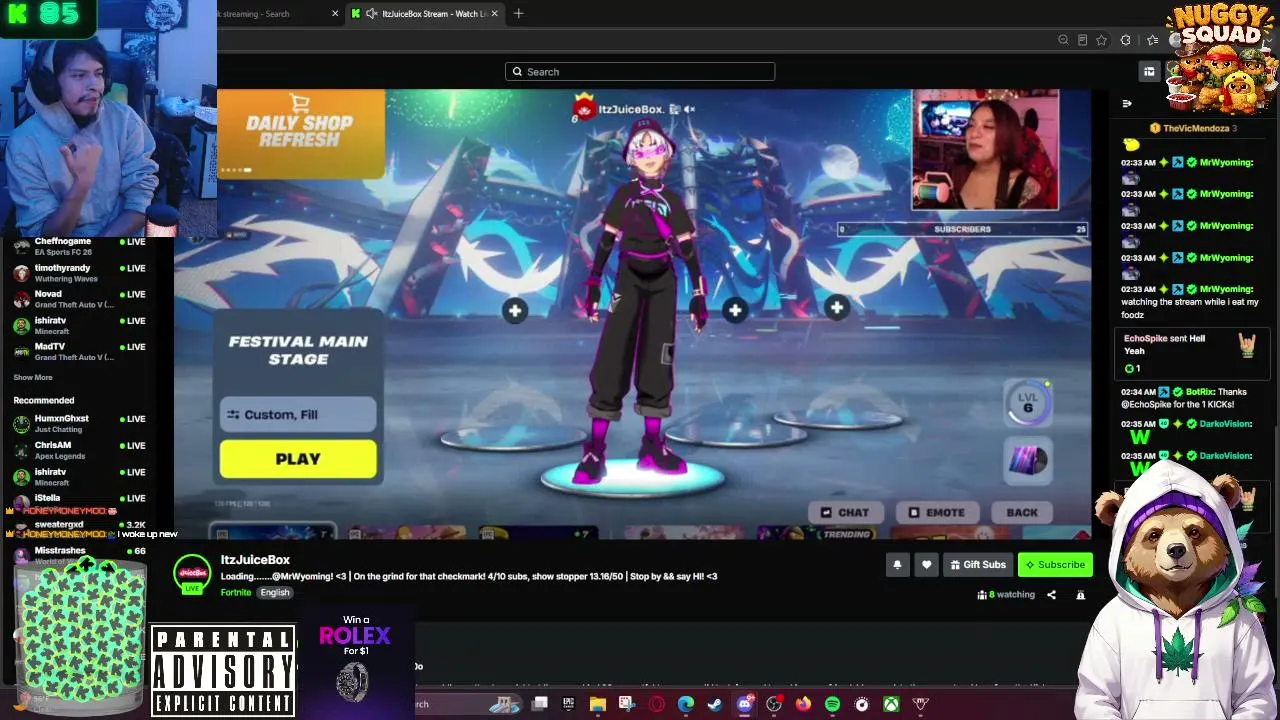Click the Kick search input field
The height and width of the screenshot is (720, 1280).
click(x=640, y=72)
